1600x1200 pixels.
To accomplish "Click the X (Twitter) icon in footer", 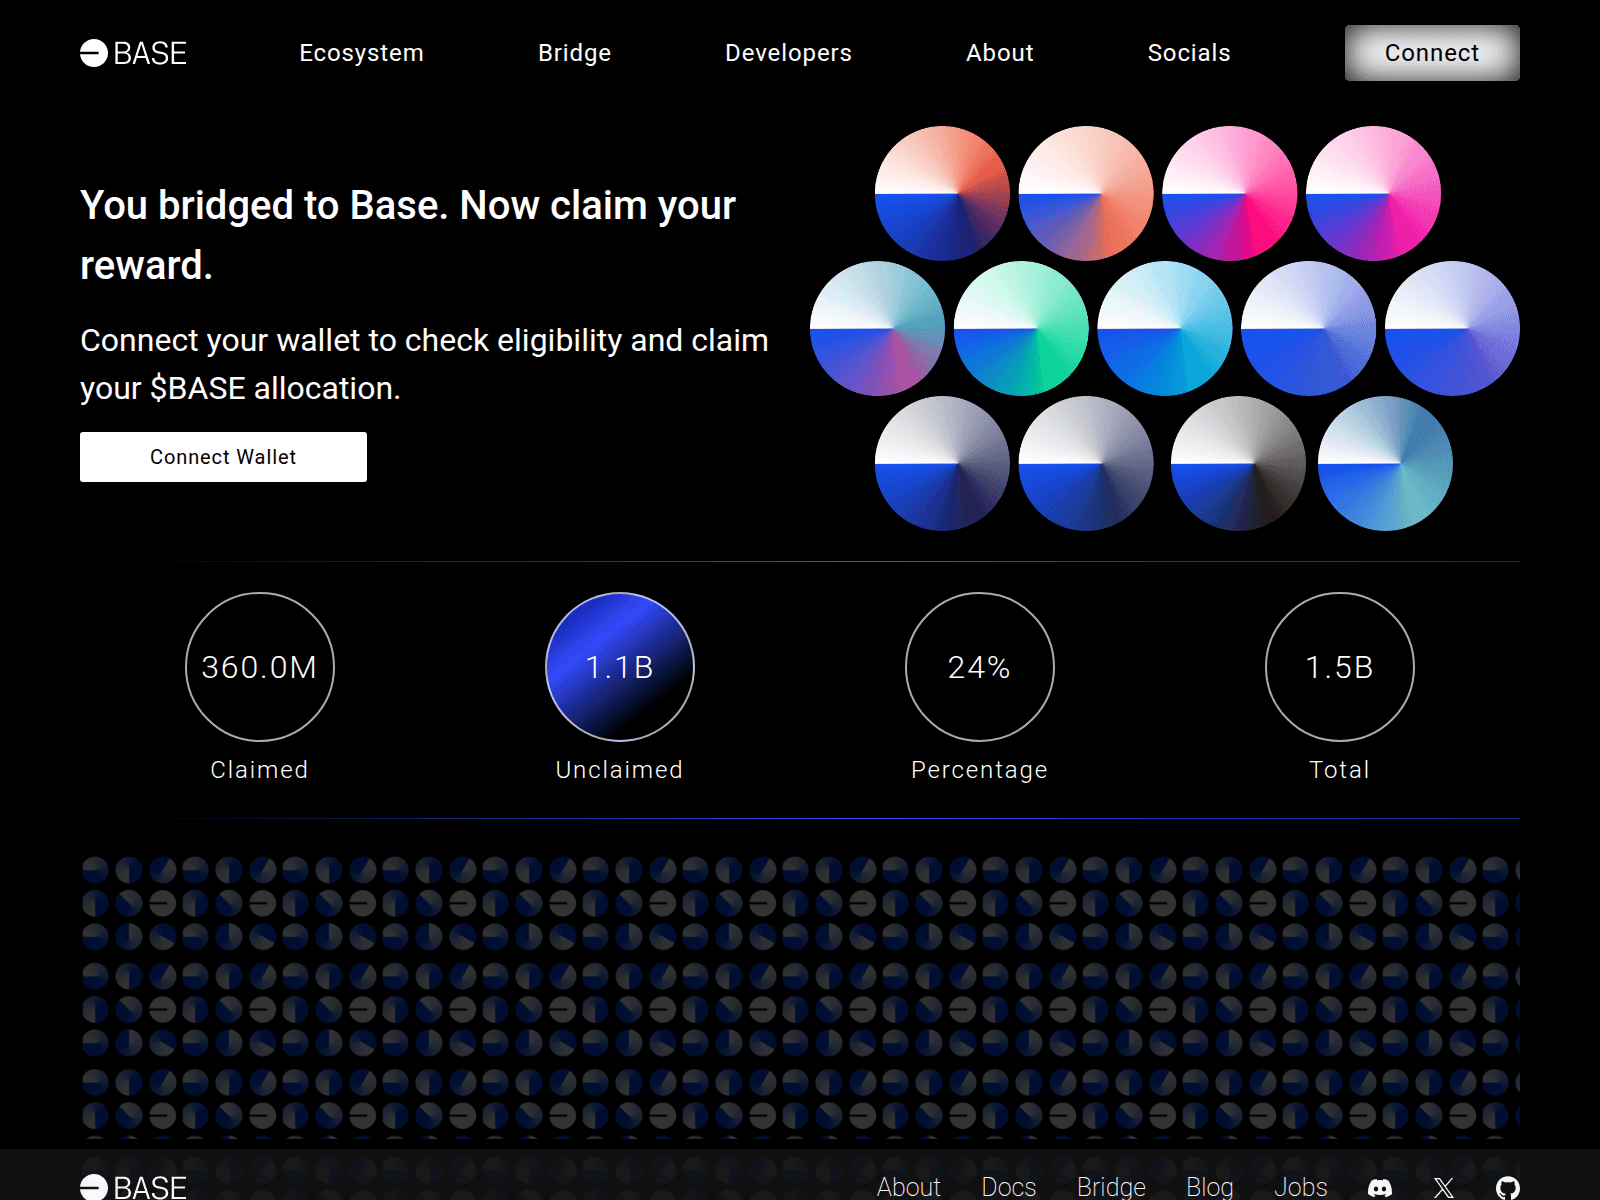I will tap(1444, 1187).
